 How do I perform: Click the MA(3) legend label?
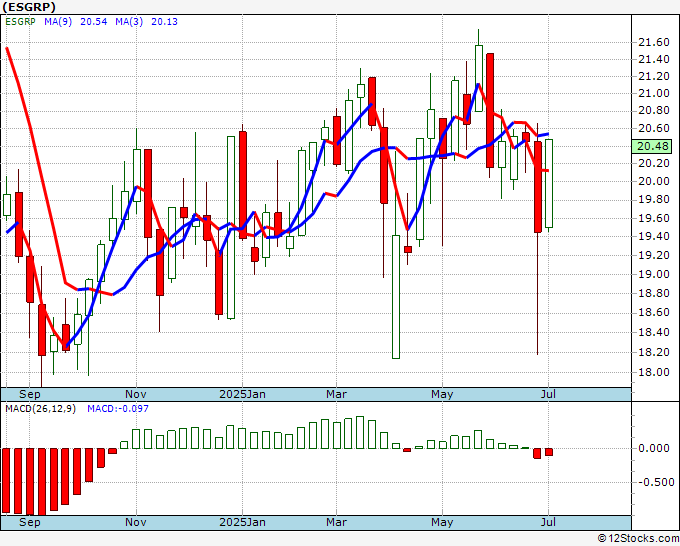(x=129, y=22)
